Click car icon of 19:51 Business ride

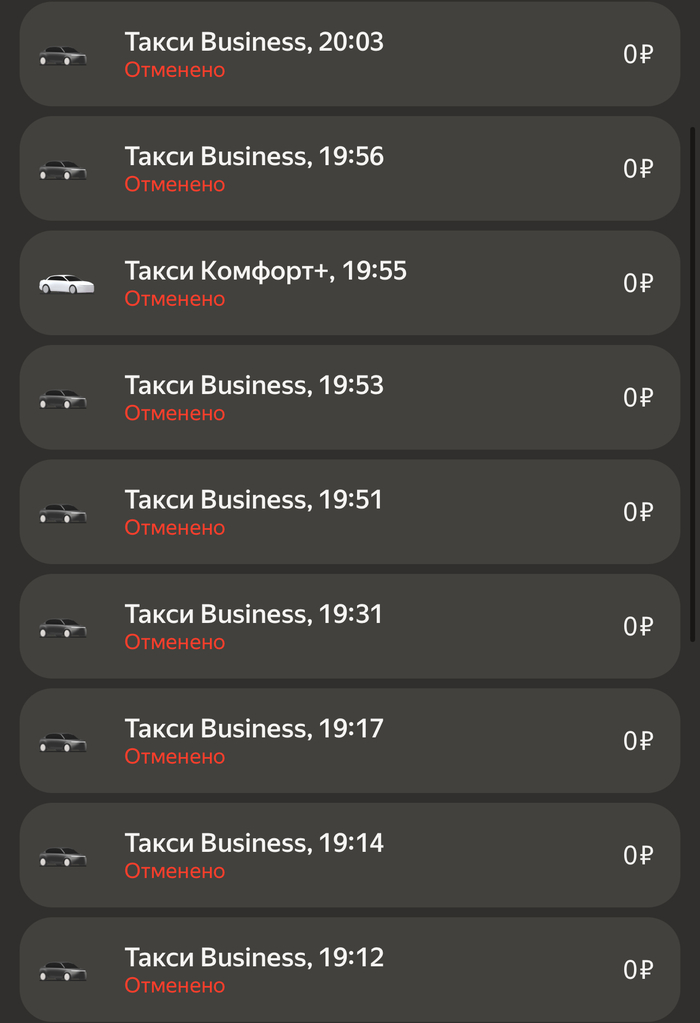pyautogui.click(x=63, y=514)
